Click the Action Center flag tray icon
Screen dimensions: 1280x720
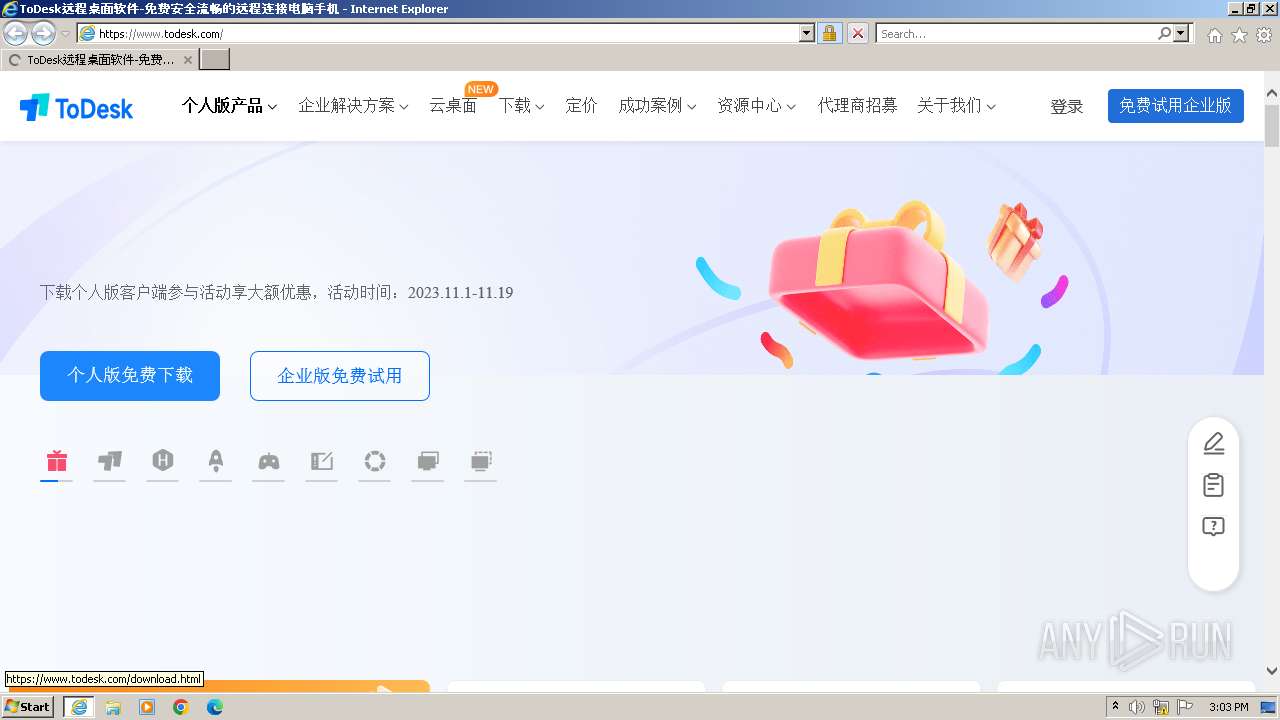(x=1186, y=707)
